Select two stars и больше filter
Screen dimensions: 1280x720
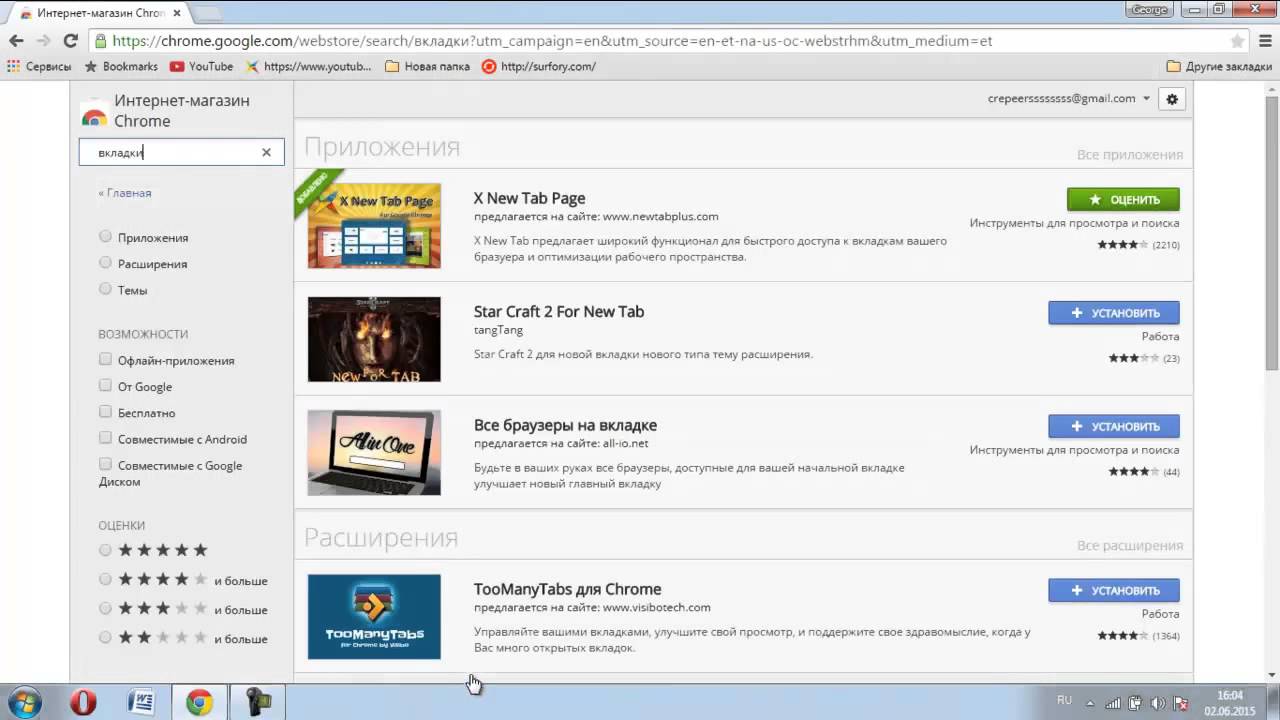105,637
